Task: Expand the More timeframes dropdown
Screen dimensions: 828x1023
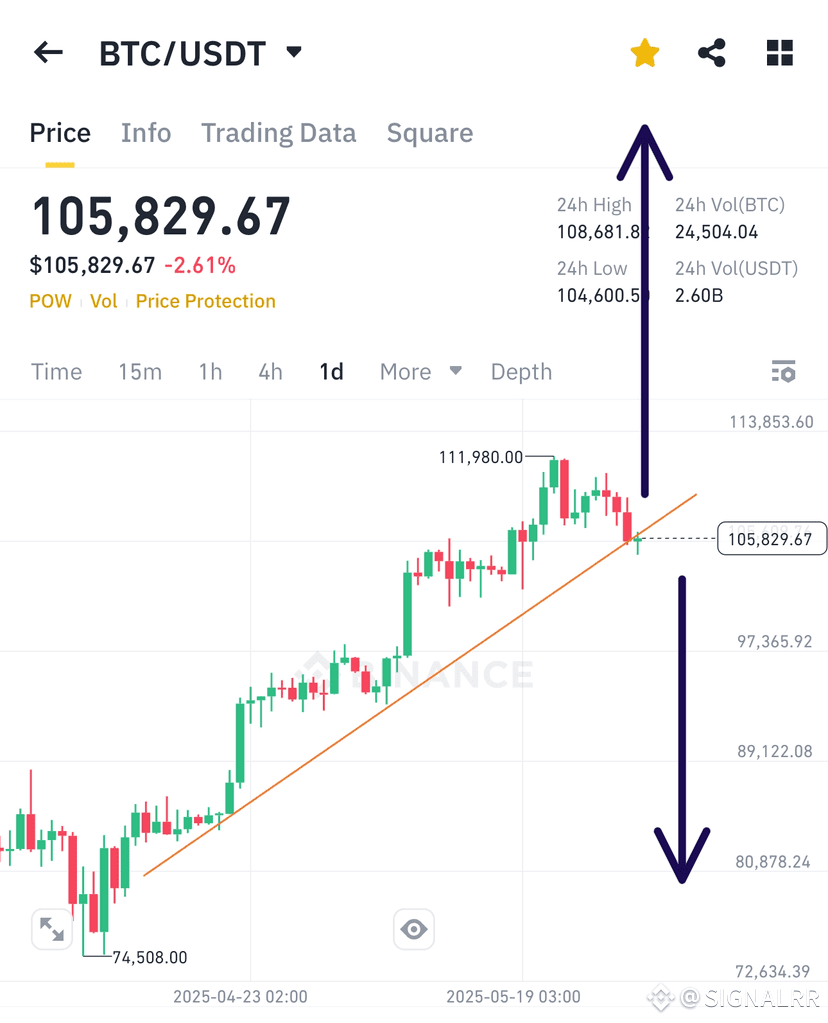Action: tap(419, 371)
